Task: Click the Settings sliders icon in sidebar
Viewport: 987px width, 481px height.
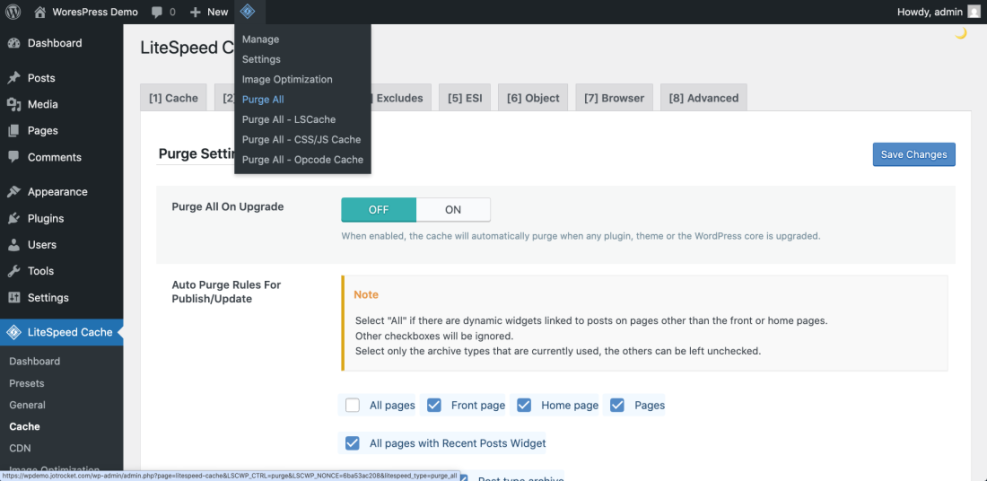Action: (14, 298)
